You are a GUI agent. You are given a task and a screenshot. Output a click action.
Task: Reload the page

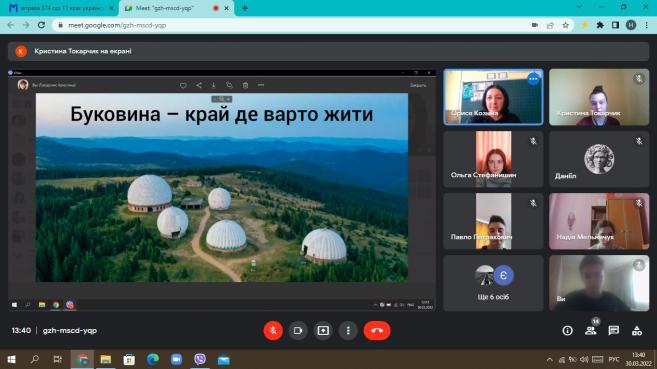[41, 25]
